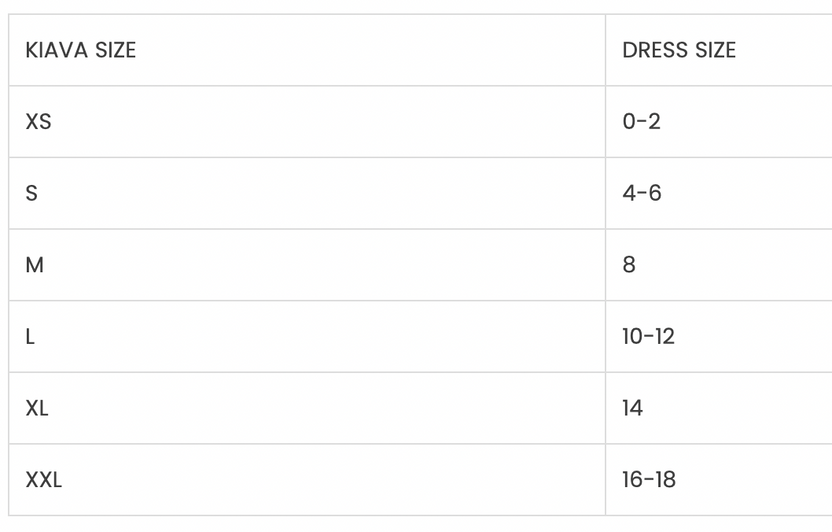The height and width of the screenshot is (532, 832).
Task: Click the 4-6 dress size cell
Action: pos(641,194)
